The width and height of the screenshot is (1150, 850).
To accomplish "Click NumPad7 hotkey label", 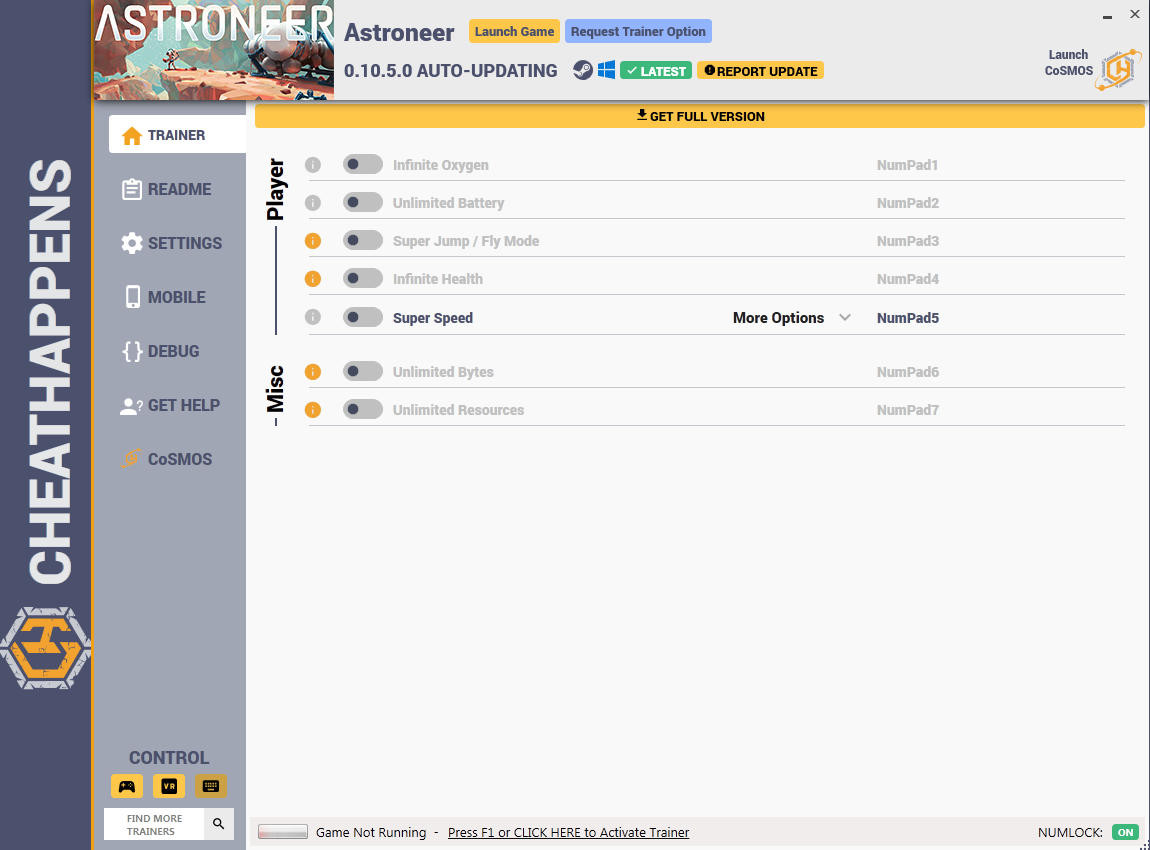I will point(907,410).
